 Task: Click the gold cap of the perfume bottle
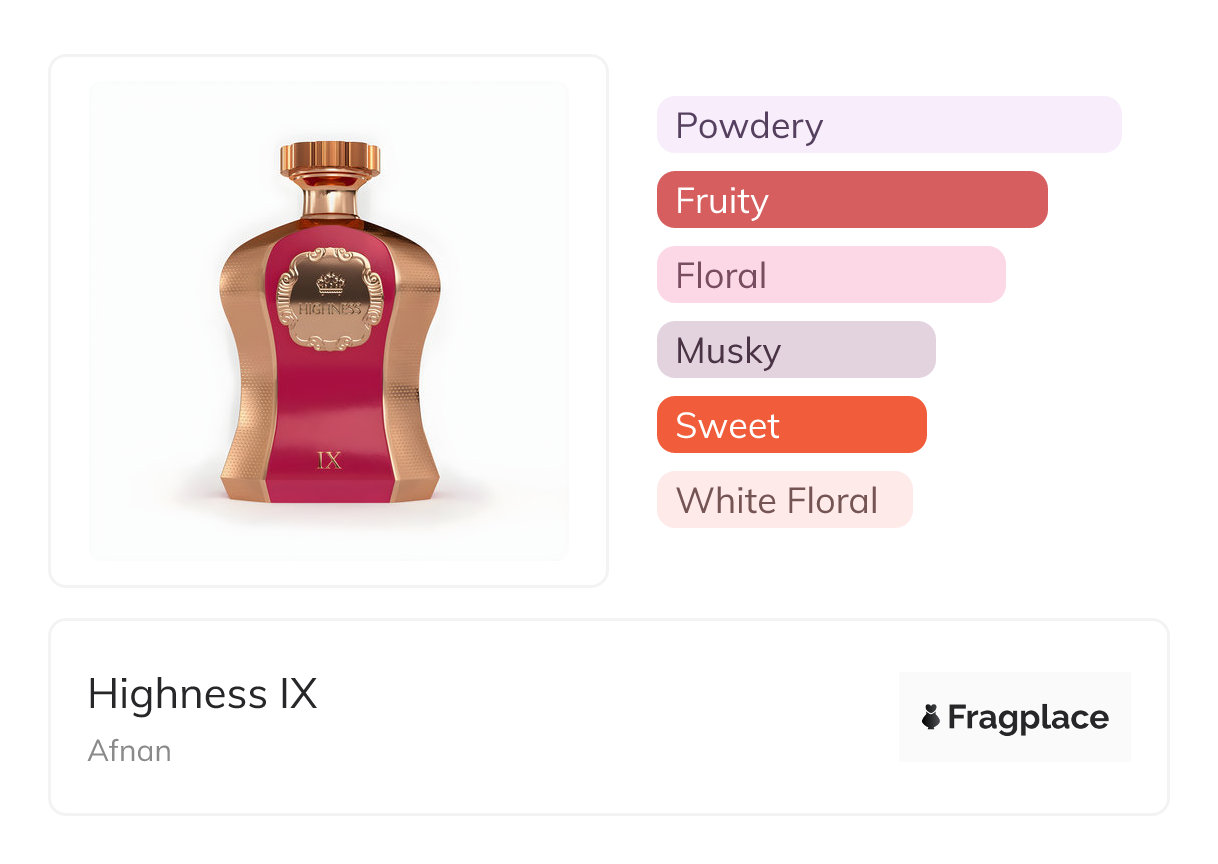329,158
